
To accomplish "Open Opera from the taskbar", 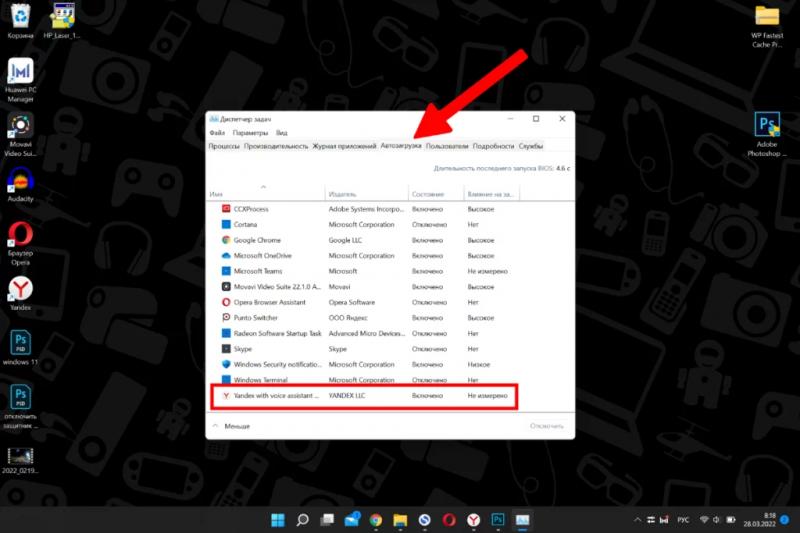I will [450, 520].
